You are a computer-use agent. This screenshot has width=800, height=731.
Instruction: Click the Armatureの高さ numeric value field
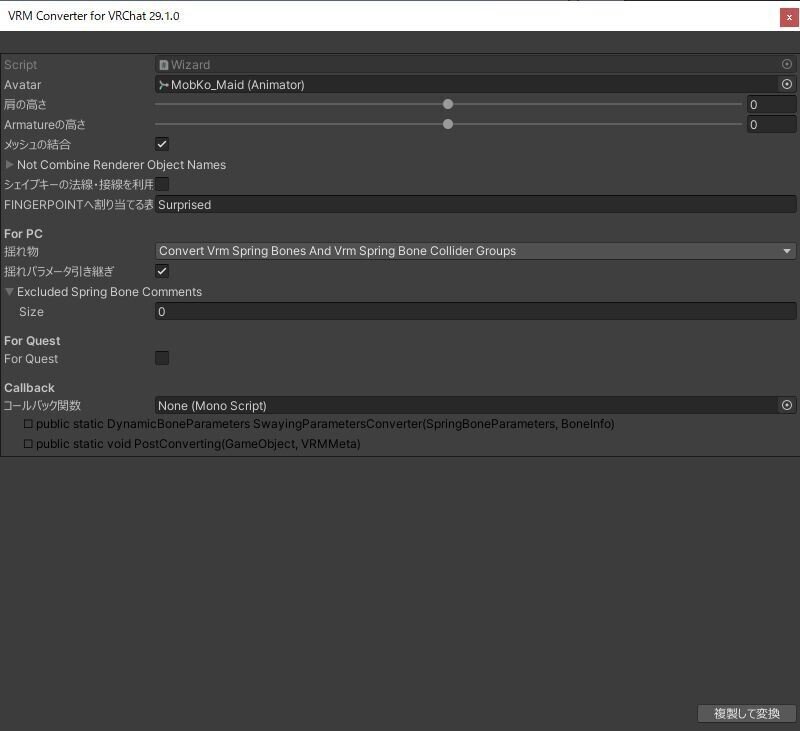point(771,124)
